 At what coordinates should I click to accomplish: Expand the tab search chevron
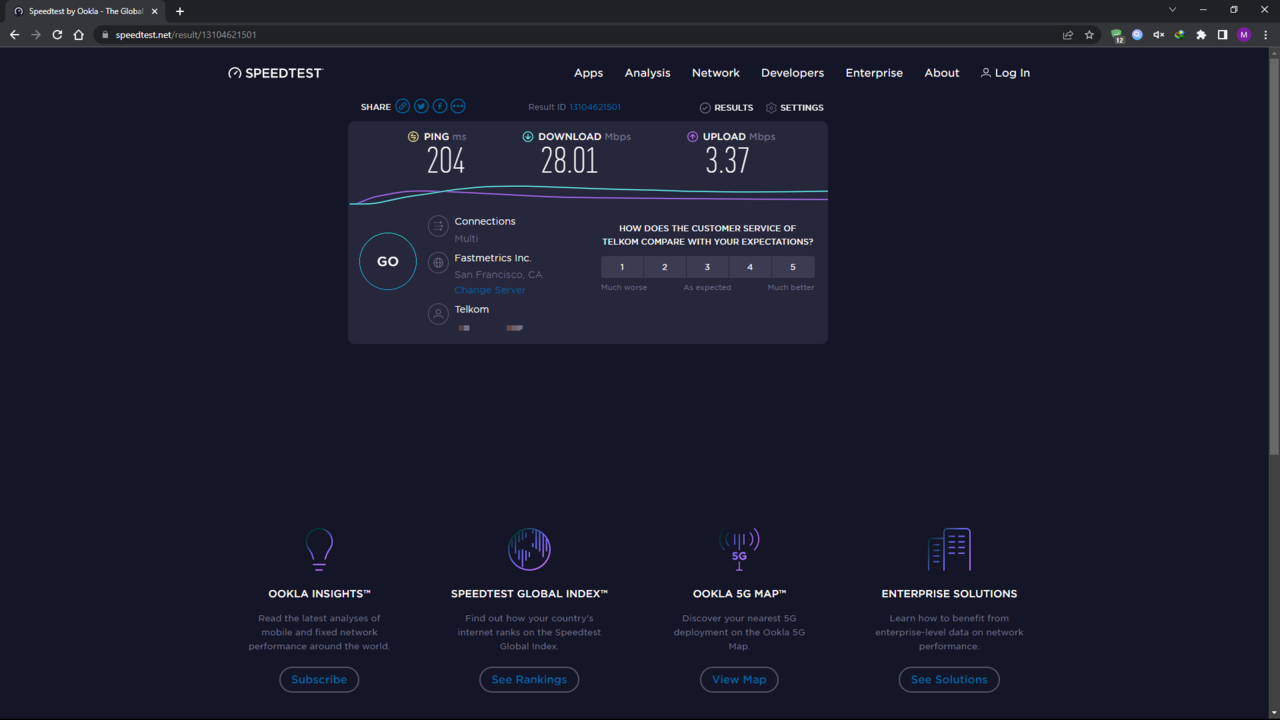1172,10
